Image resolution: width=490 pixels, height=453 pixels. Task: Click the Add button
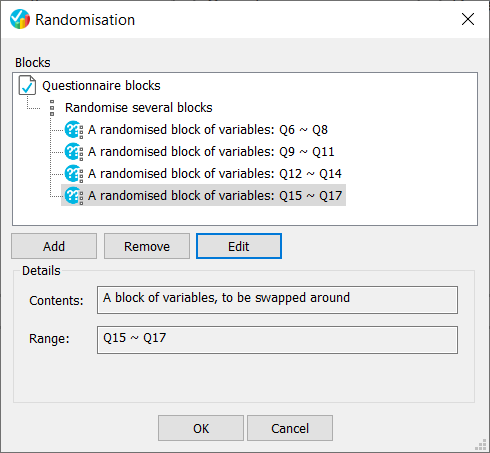54,246
